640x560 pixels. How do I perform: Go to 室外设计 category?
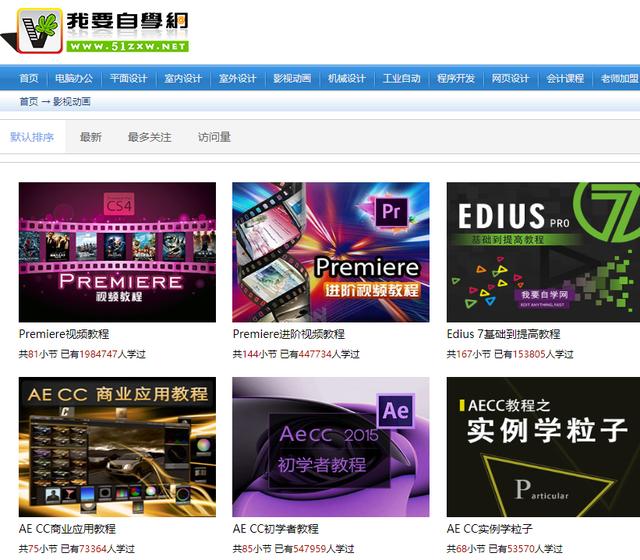coord(238,78)
